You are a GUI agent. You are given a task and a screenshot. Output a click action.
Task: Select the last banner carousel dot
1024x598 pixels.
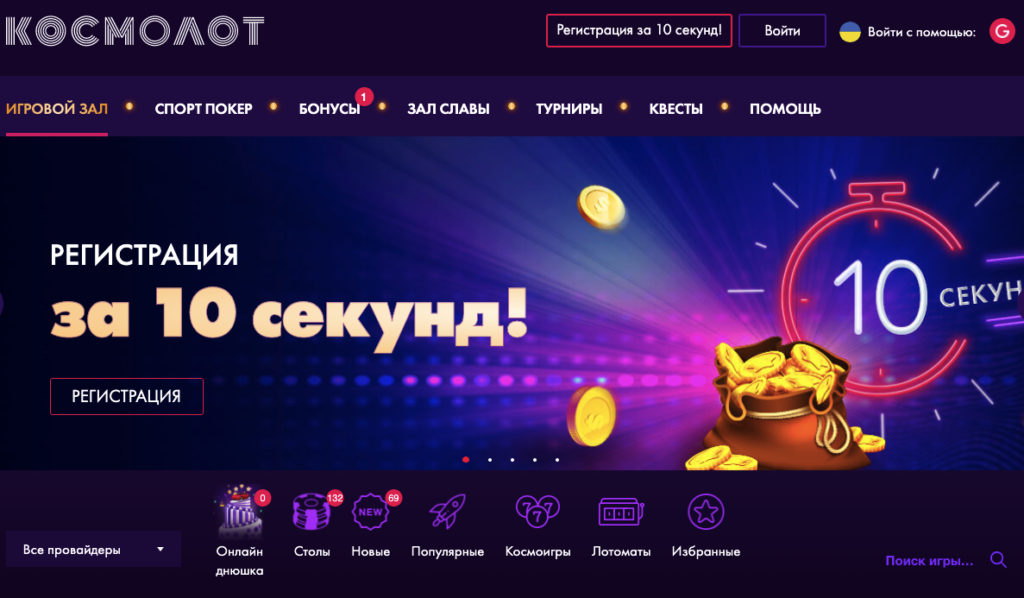(x=557, y=460)
